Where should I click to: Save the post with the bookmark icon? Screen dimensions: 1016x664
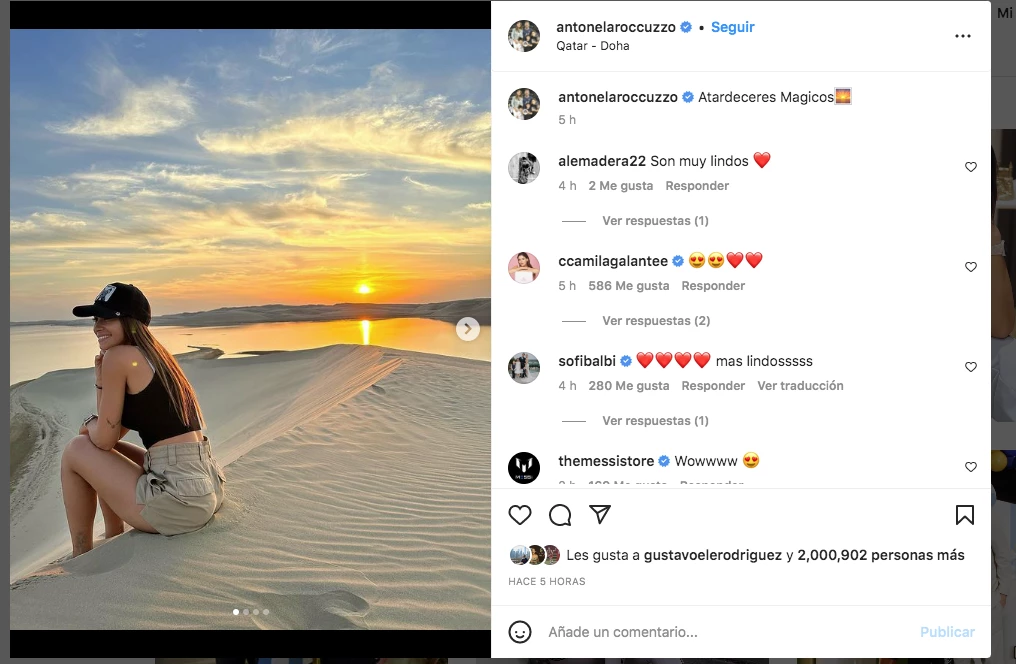(x=965, y=515)
